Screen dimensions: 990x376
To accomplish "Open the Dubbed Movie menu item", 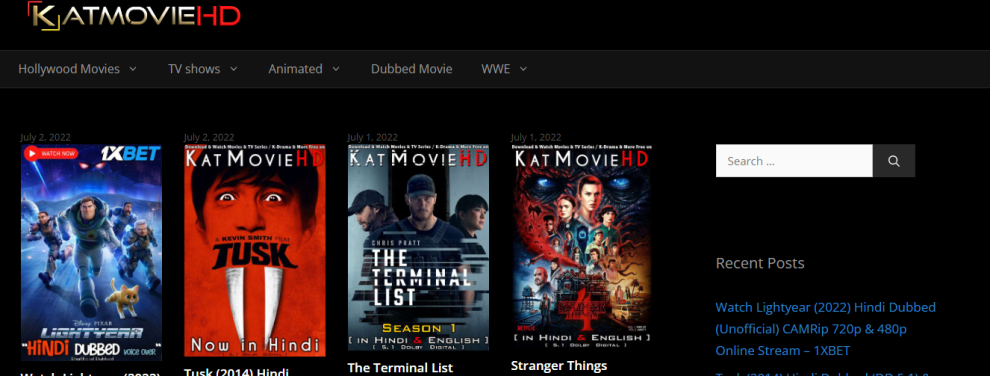I will (x=412, y=69).
